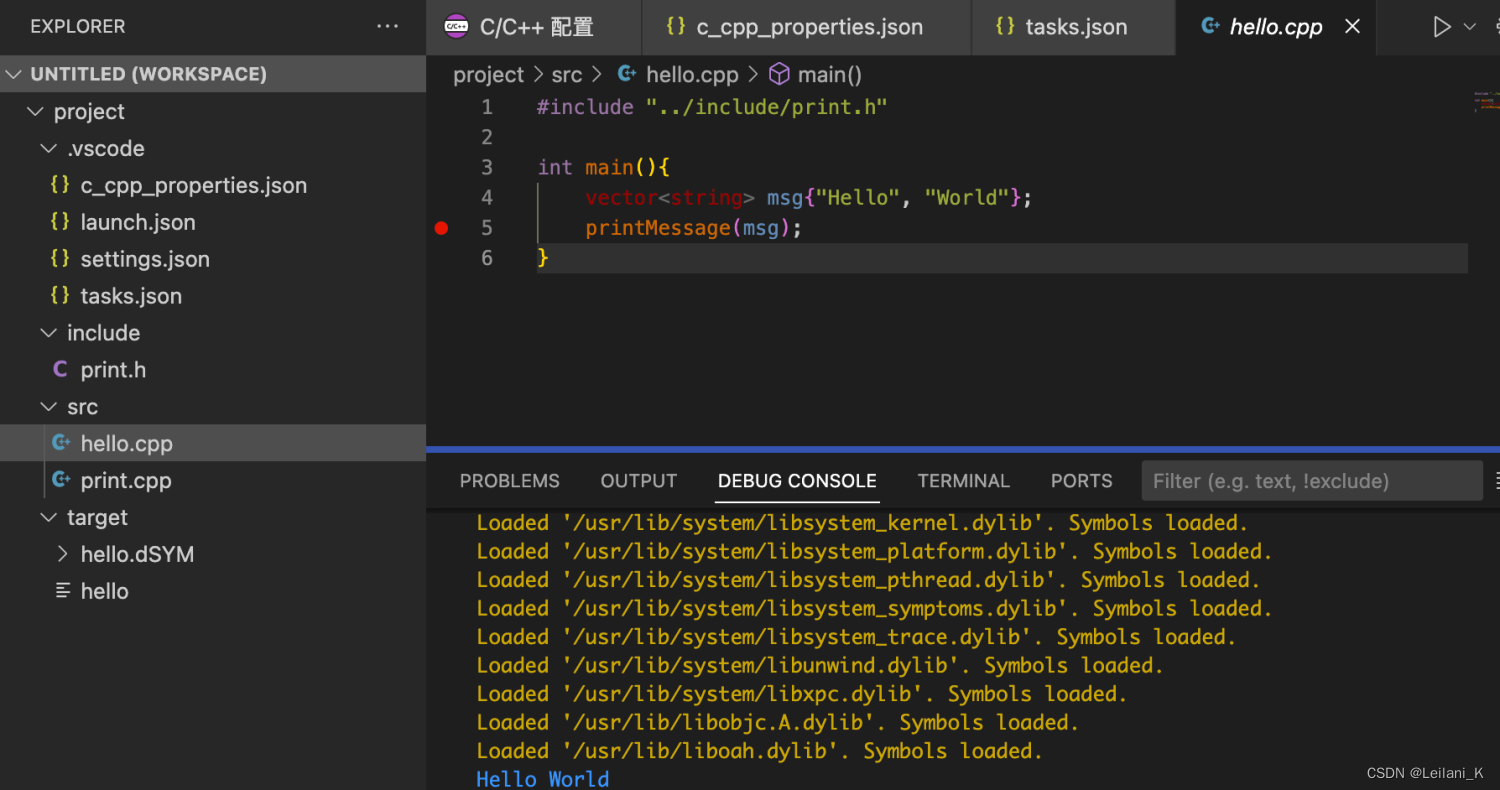Click the file icon beside hello in target
Image resolution: width=1500 pixels, height=790 pixels.
62,591
